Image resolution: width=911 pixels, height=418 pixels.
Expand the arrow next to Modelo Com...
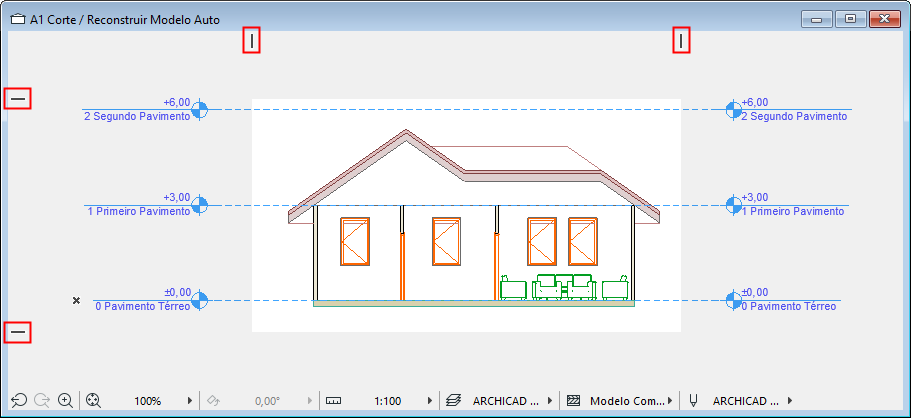[670, 401]
